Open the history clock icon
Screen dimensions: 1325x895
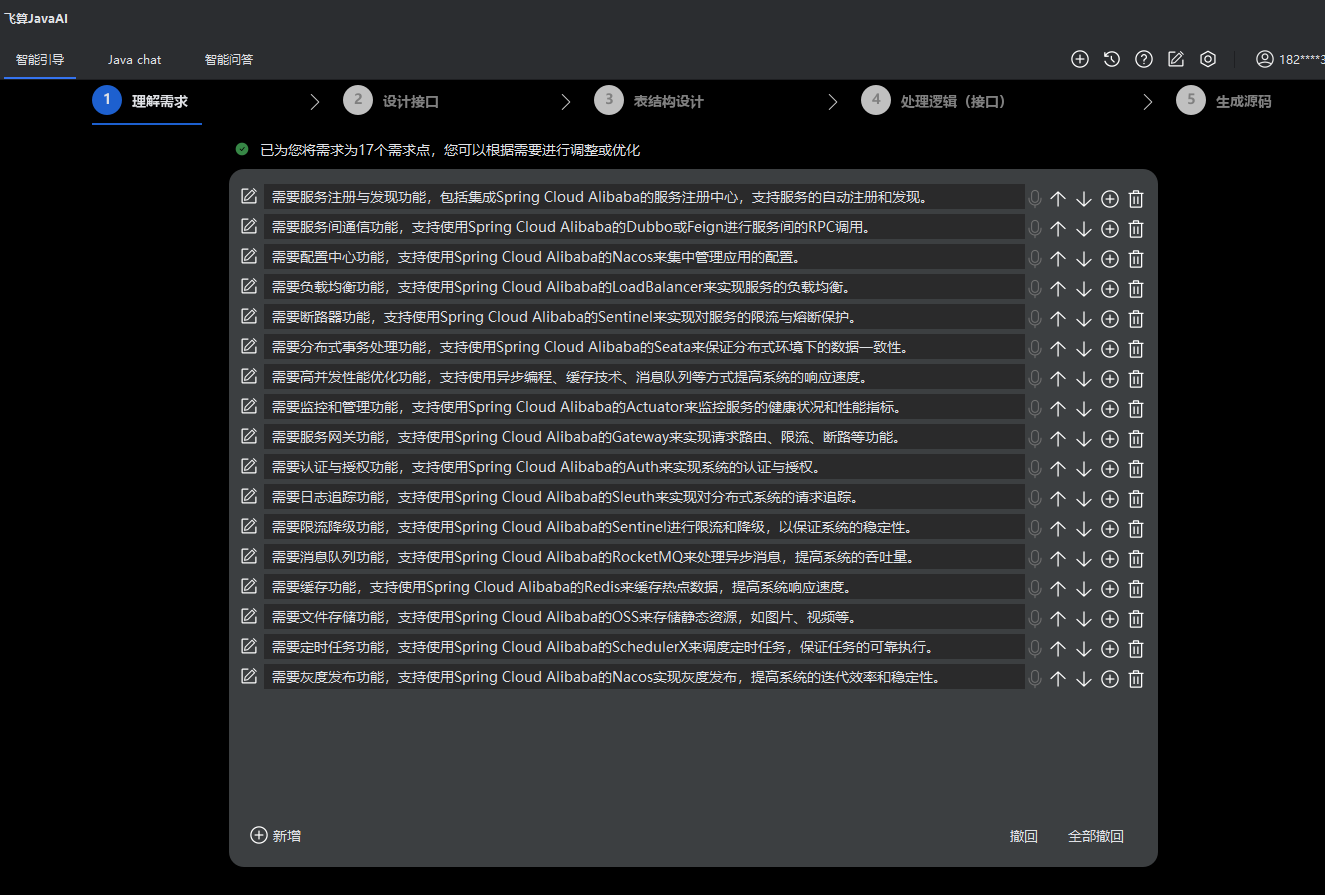[x=1112, y=59]
